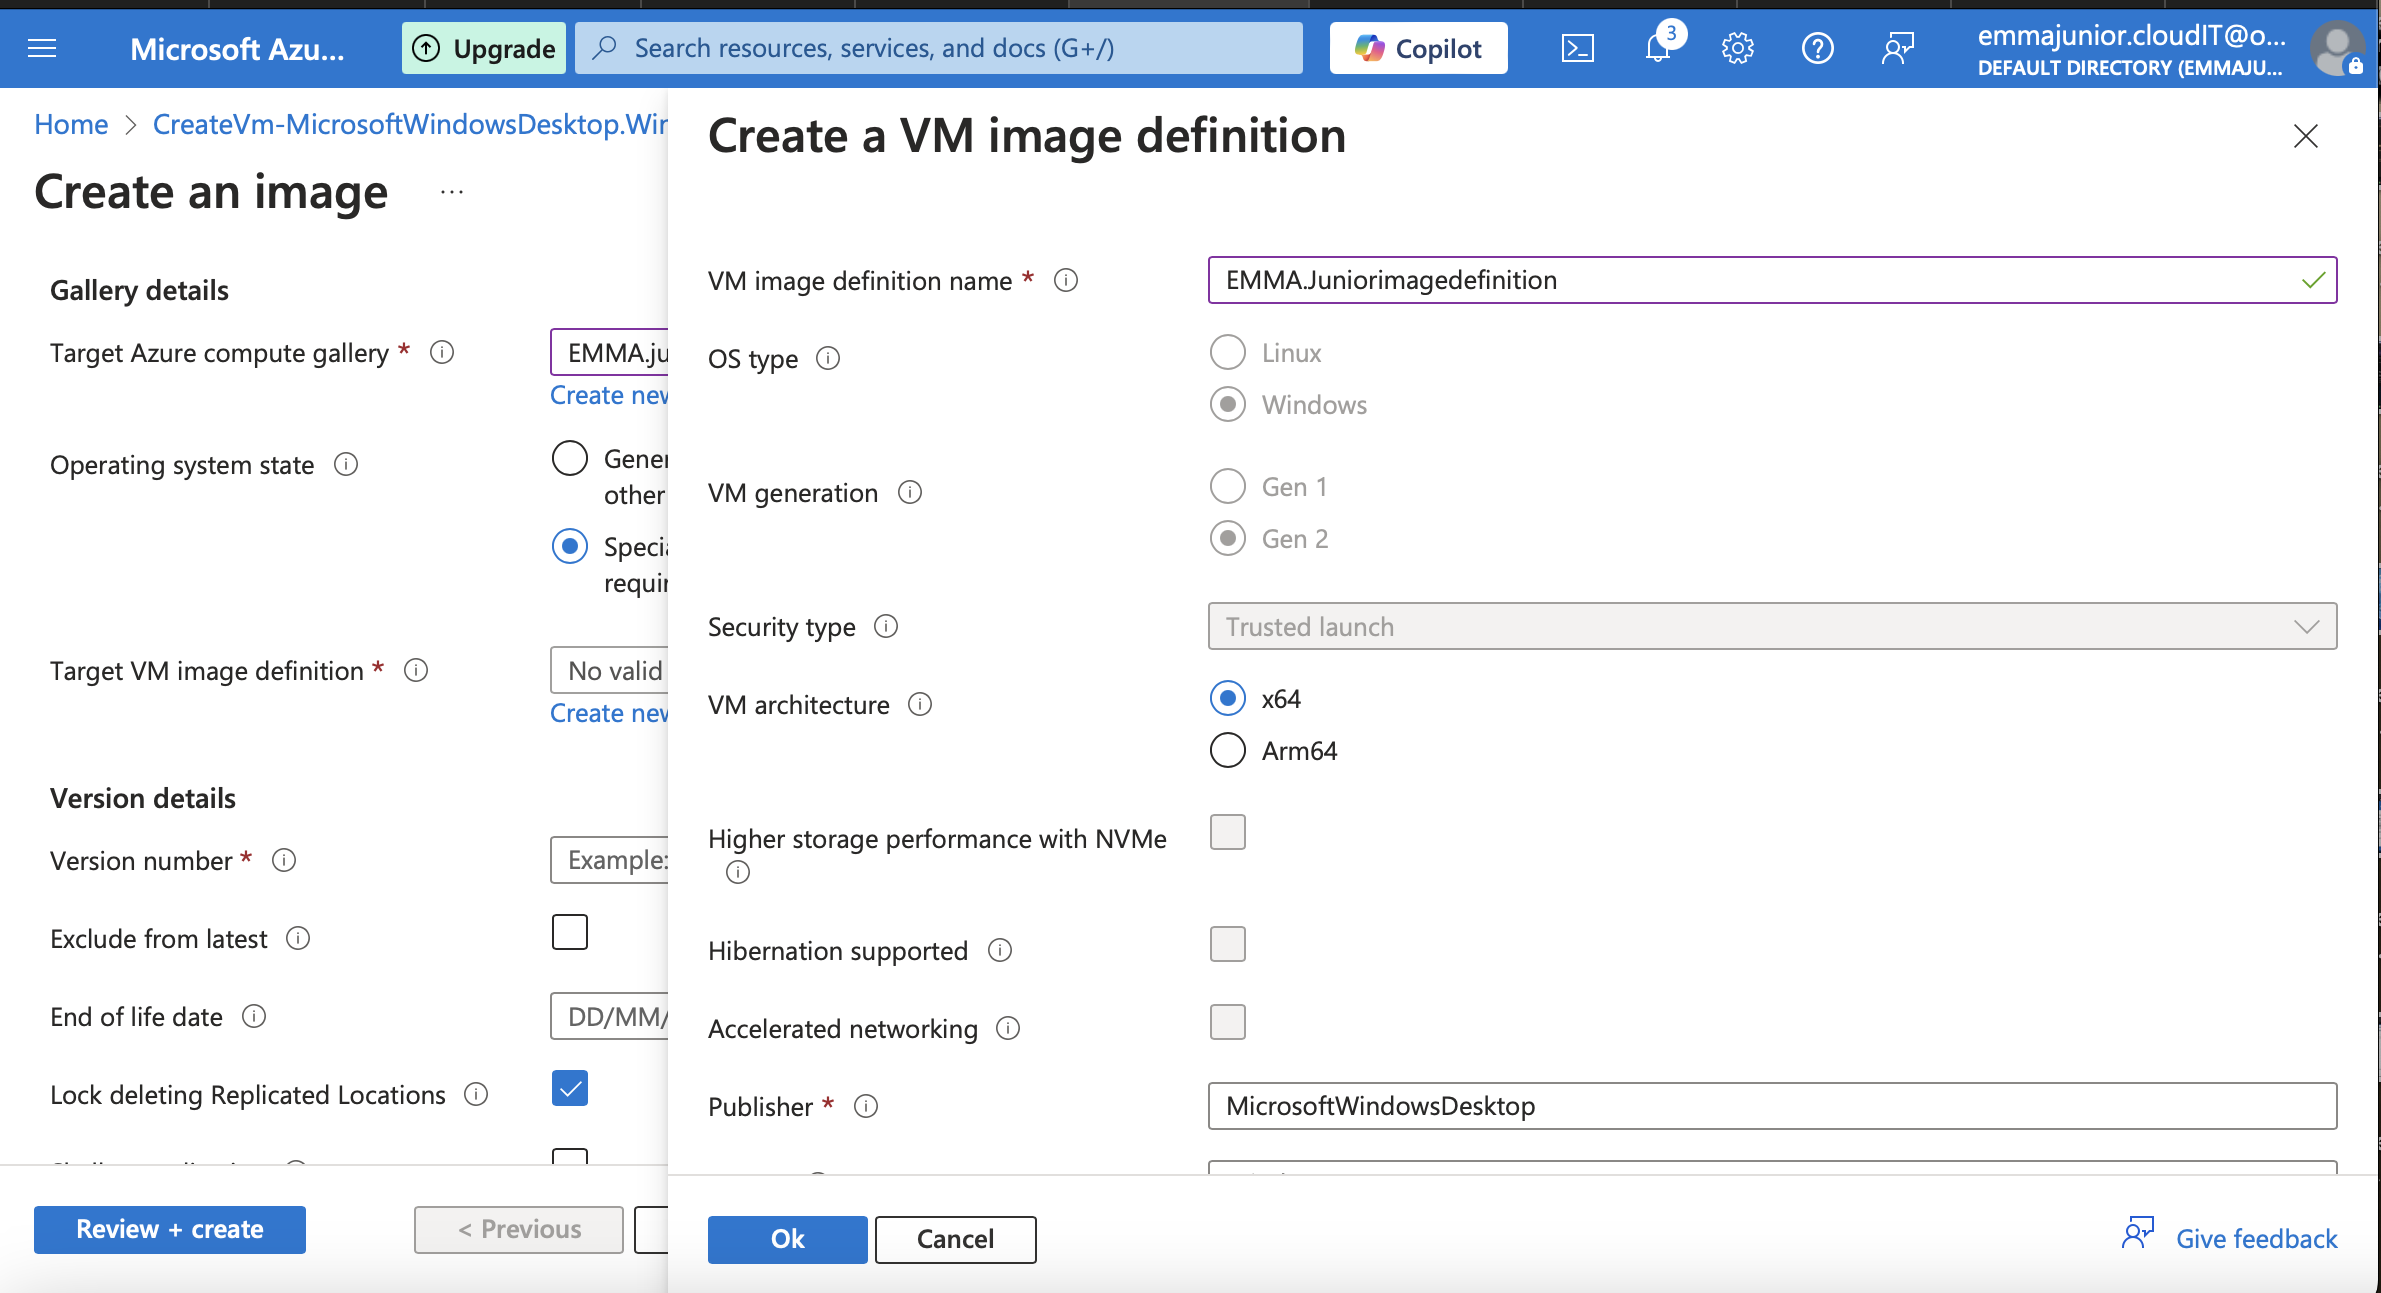Uncheck Lock deleting Replicated Locations
The height and width of the screenshot is (1293, 2381).
tap(570, 1088)
